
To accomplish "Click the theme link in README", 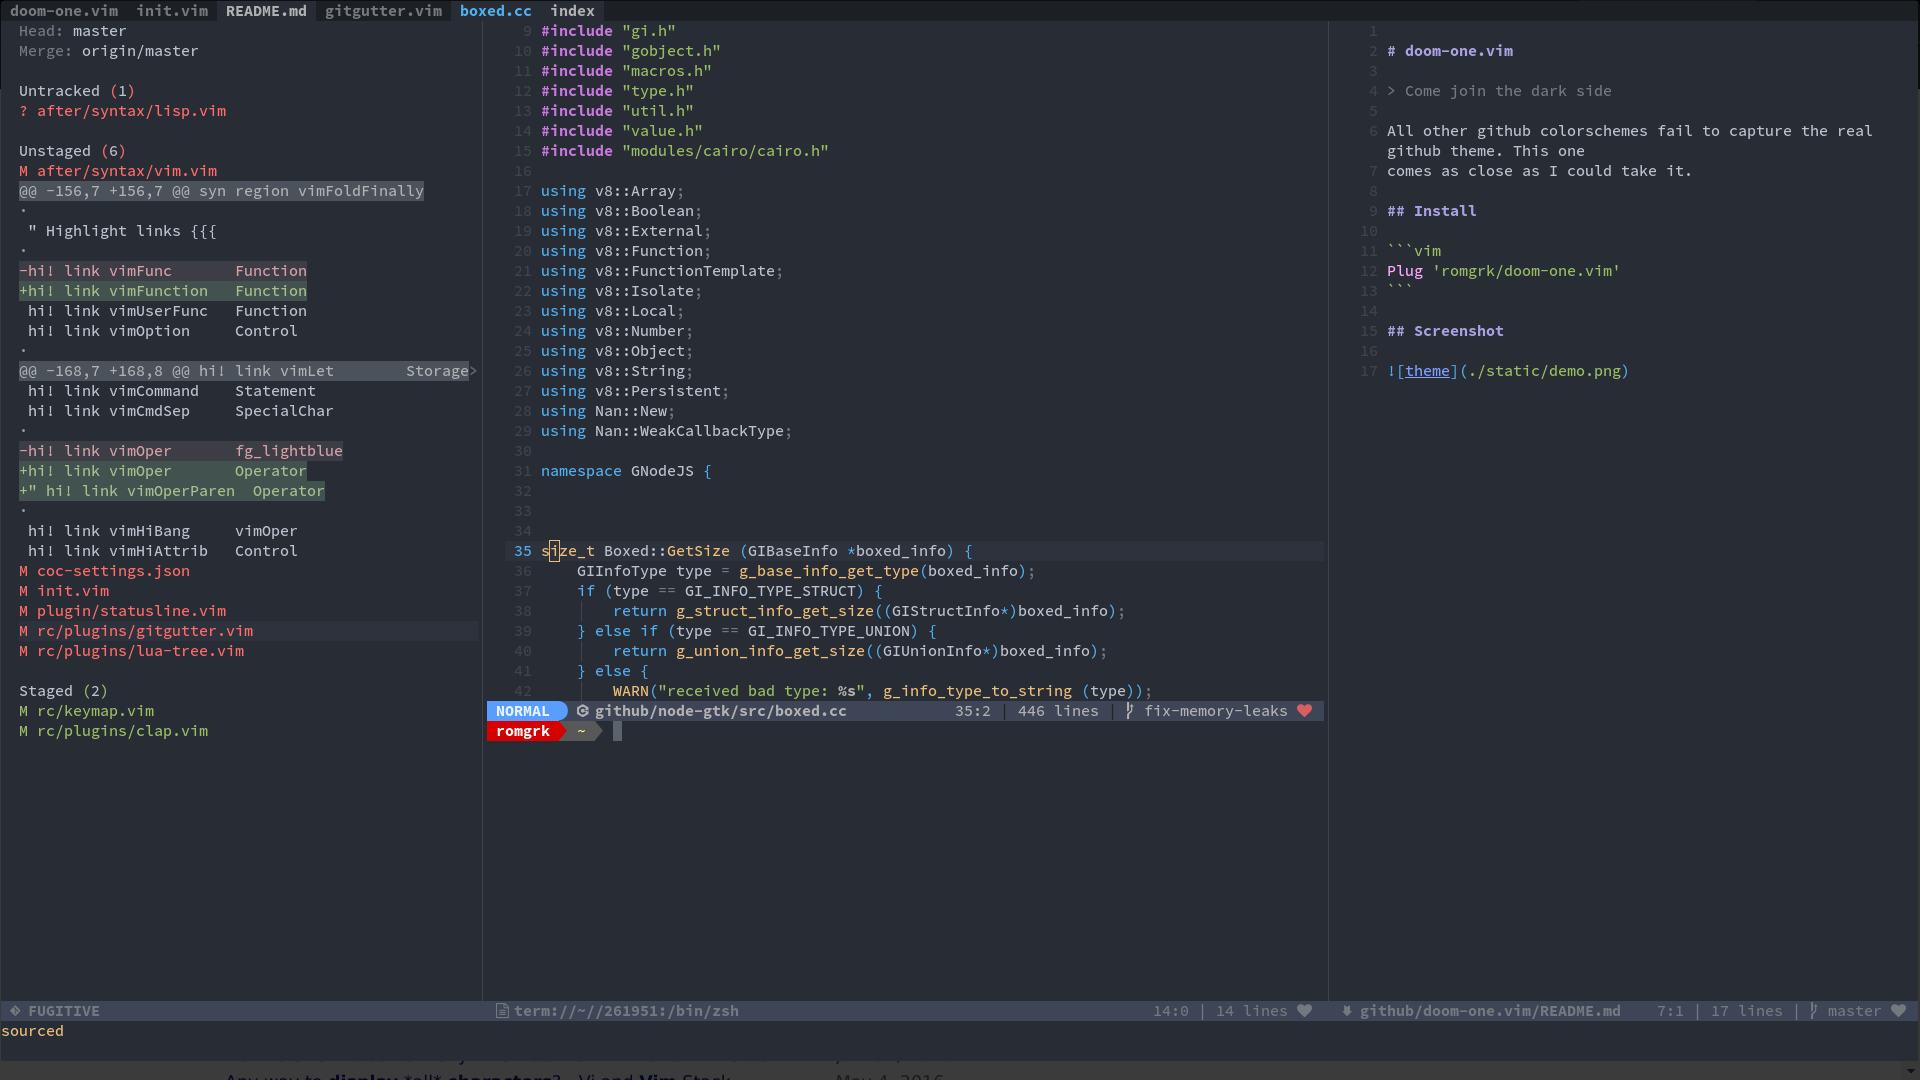I will click(x=1427, y=371).
